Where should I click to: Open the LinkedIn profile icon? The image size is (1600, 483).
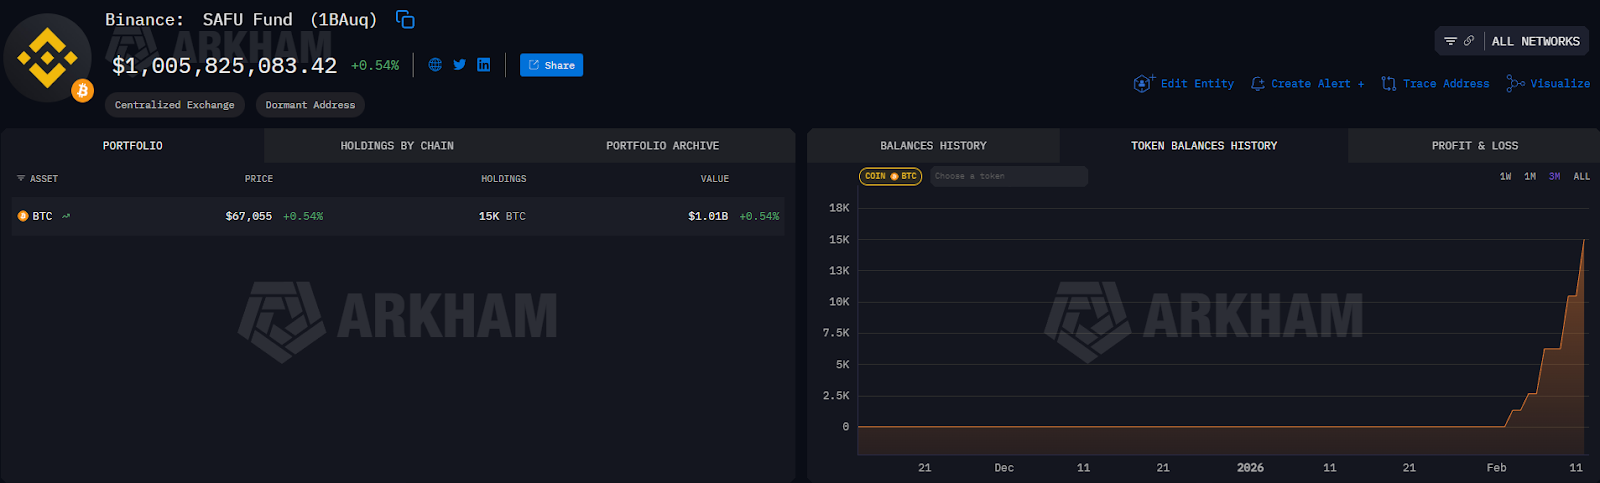point(484,65)
